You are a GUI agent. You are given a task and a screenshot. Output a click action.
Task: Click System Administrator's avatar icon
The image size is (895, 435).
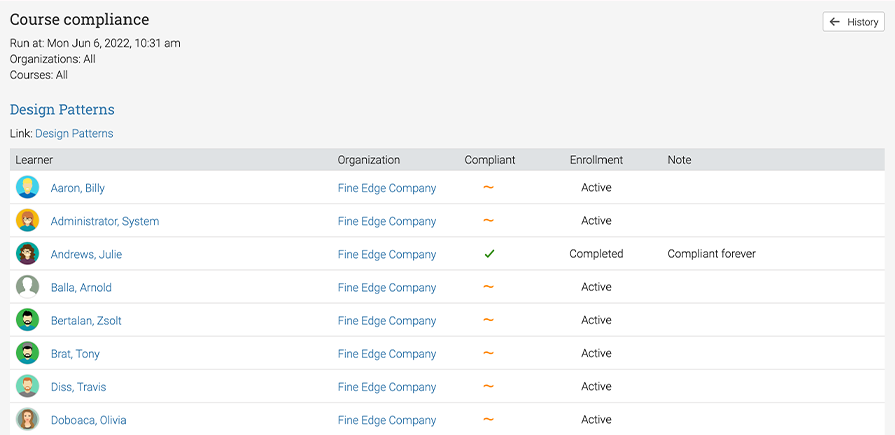27,220
